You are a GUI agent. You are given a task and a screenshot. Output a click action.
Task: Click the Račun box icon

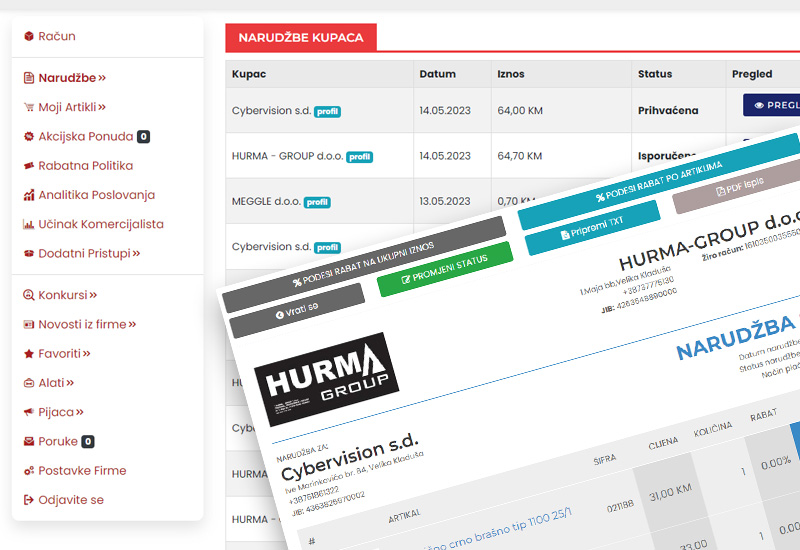coord(29,36)
